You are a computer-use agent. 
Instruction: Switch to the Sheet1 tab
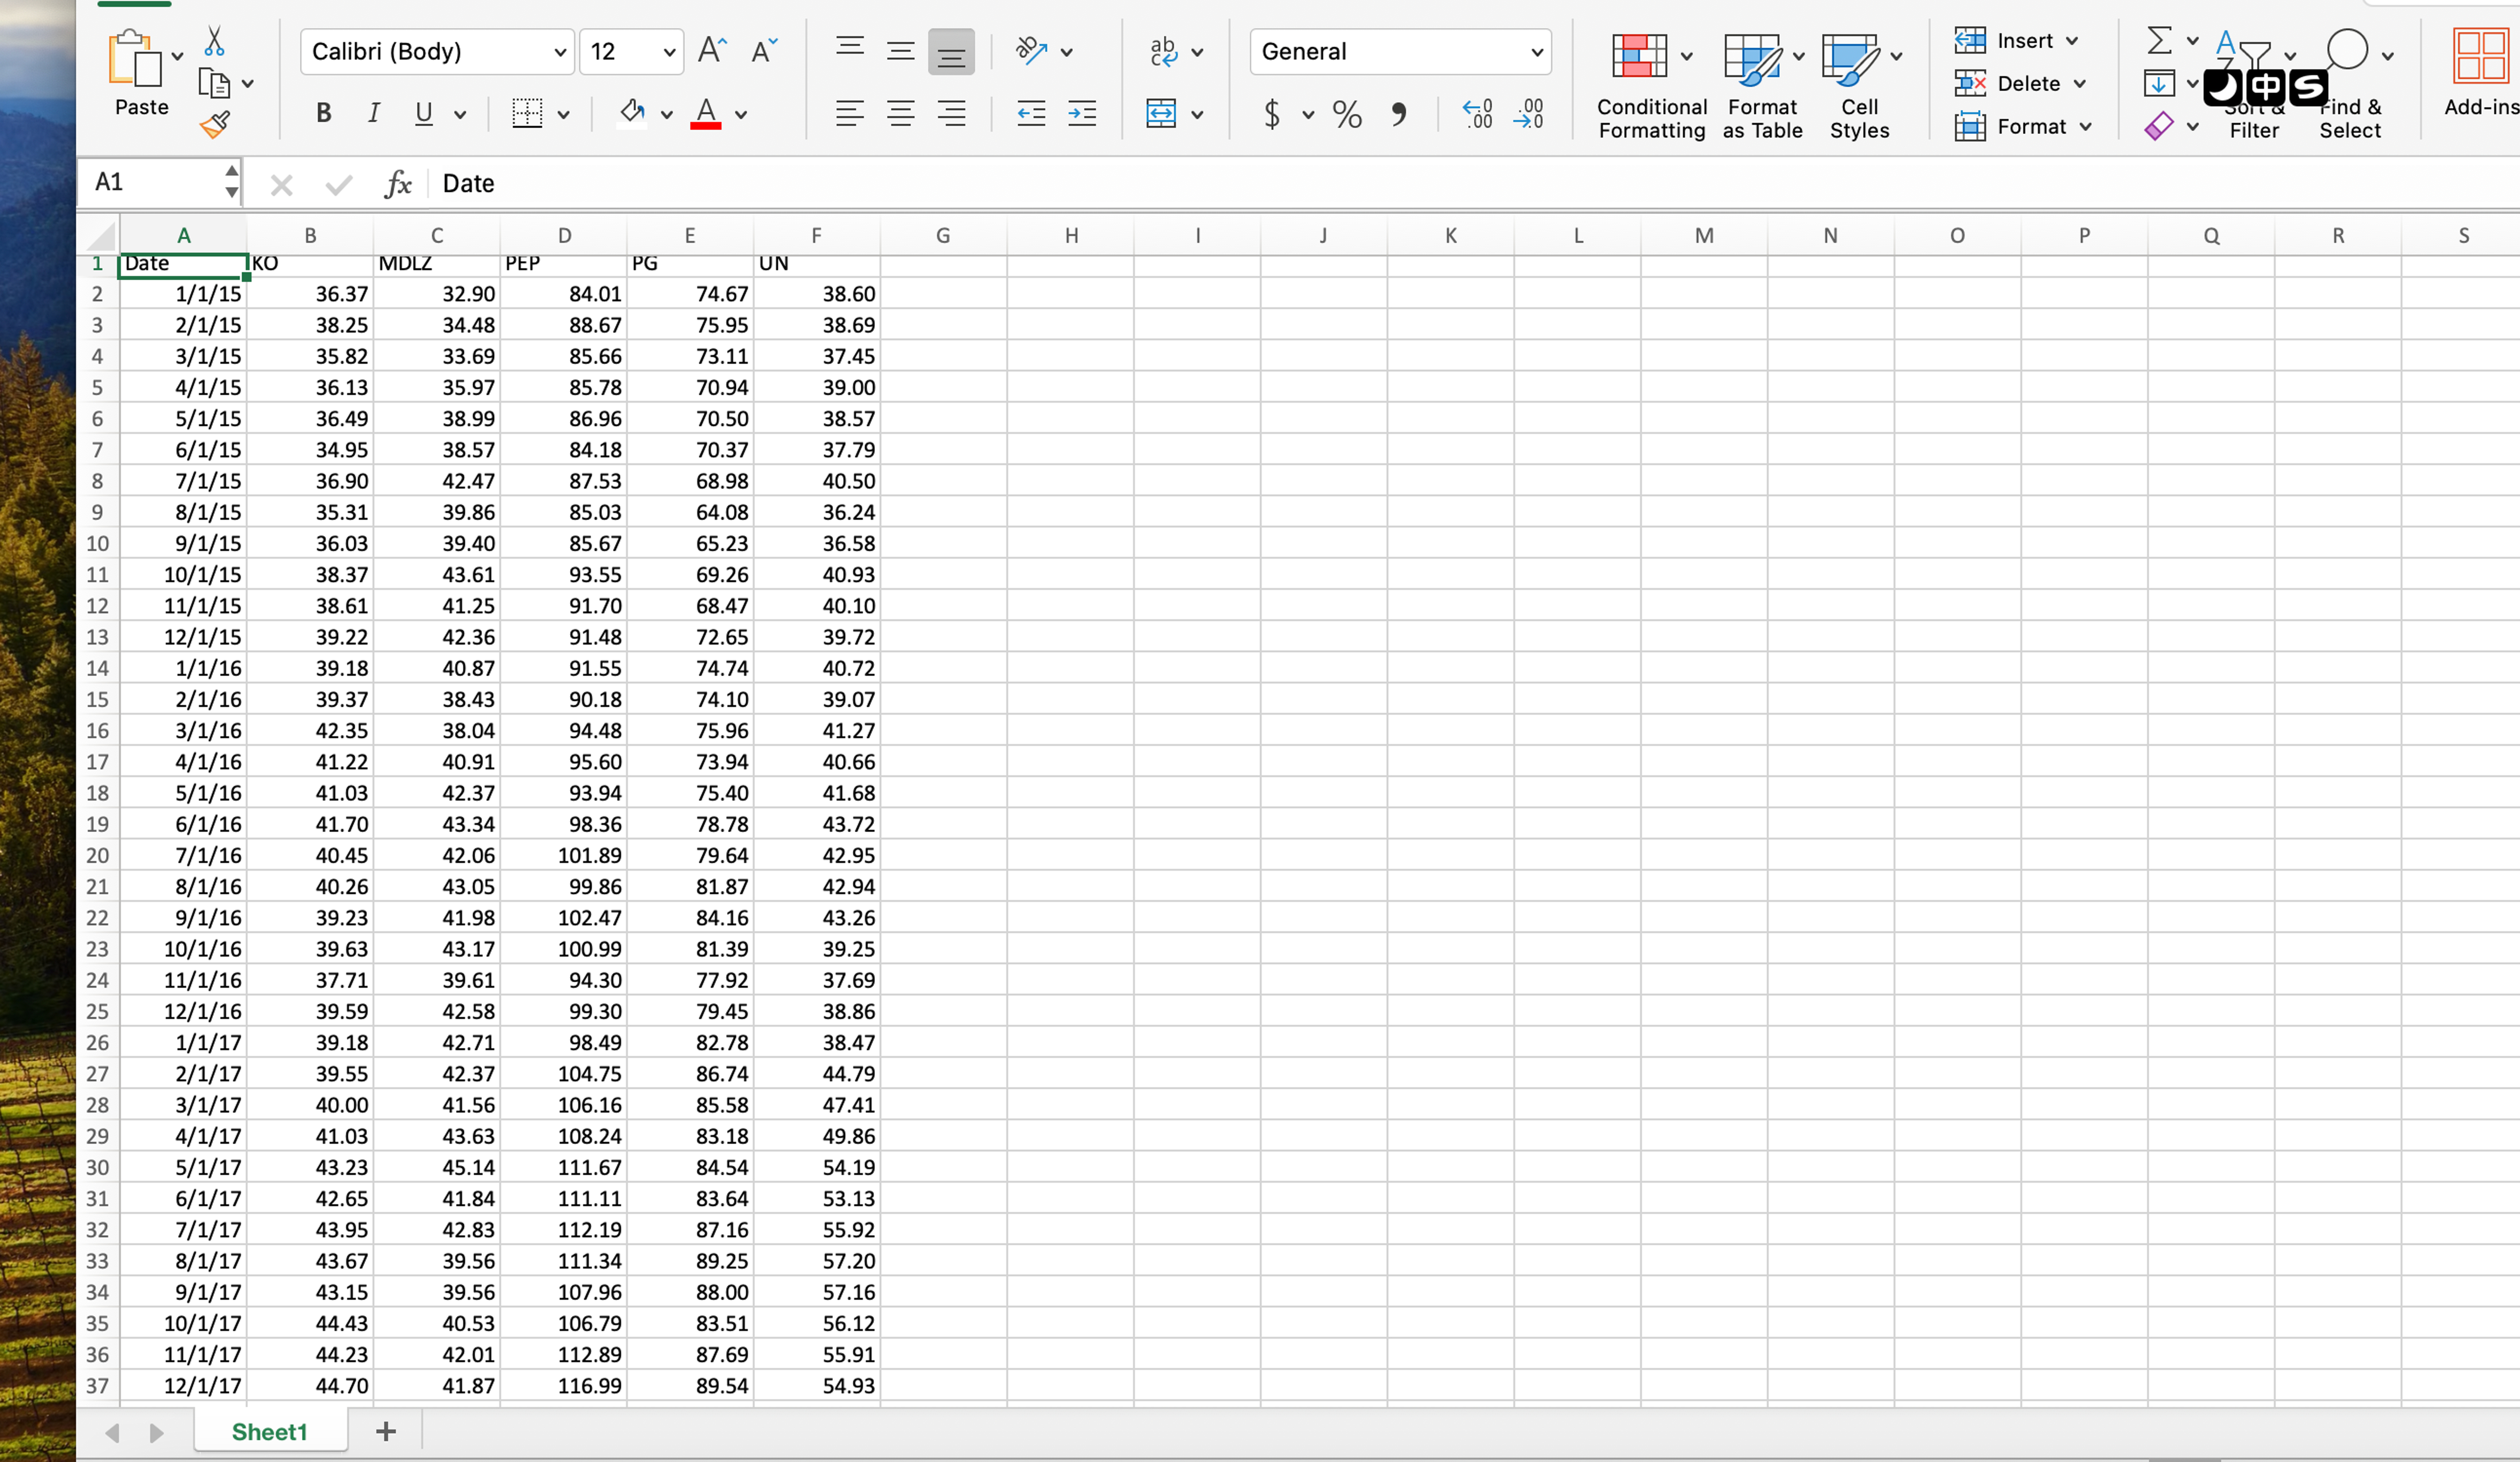(x=269, y=1431)
